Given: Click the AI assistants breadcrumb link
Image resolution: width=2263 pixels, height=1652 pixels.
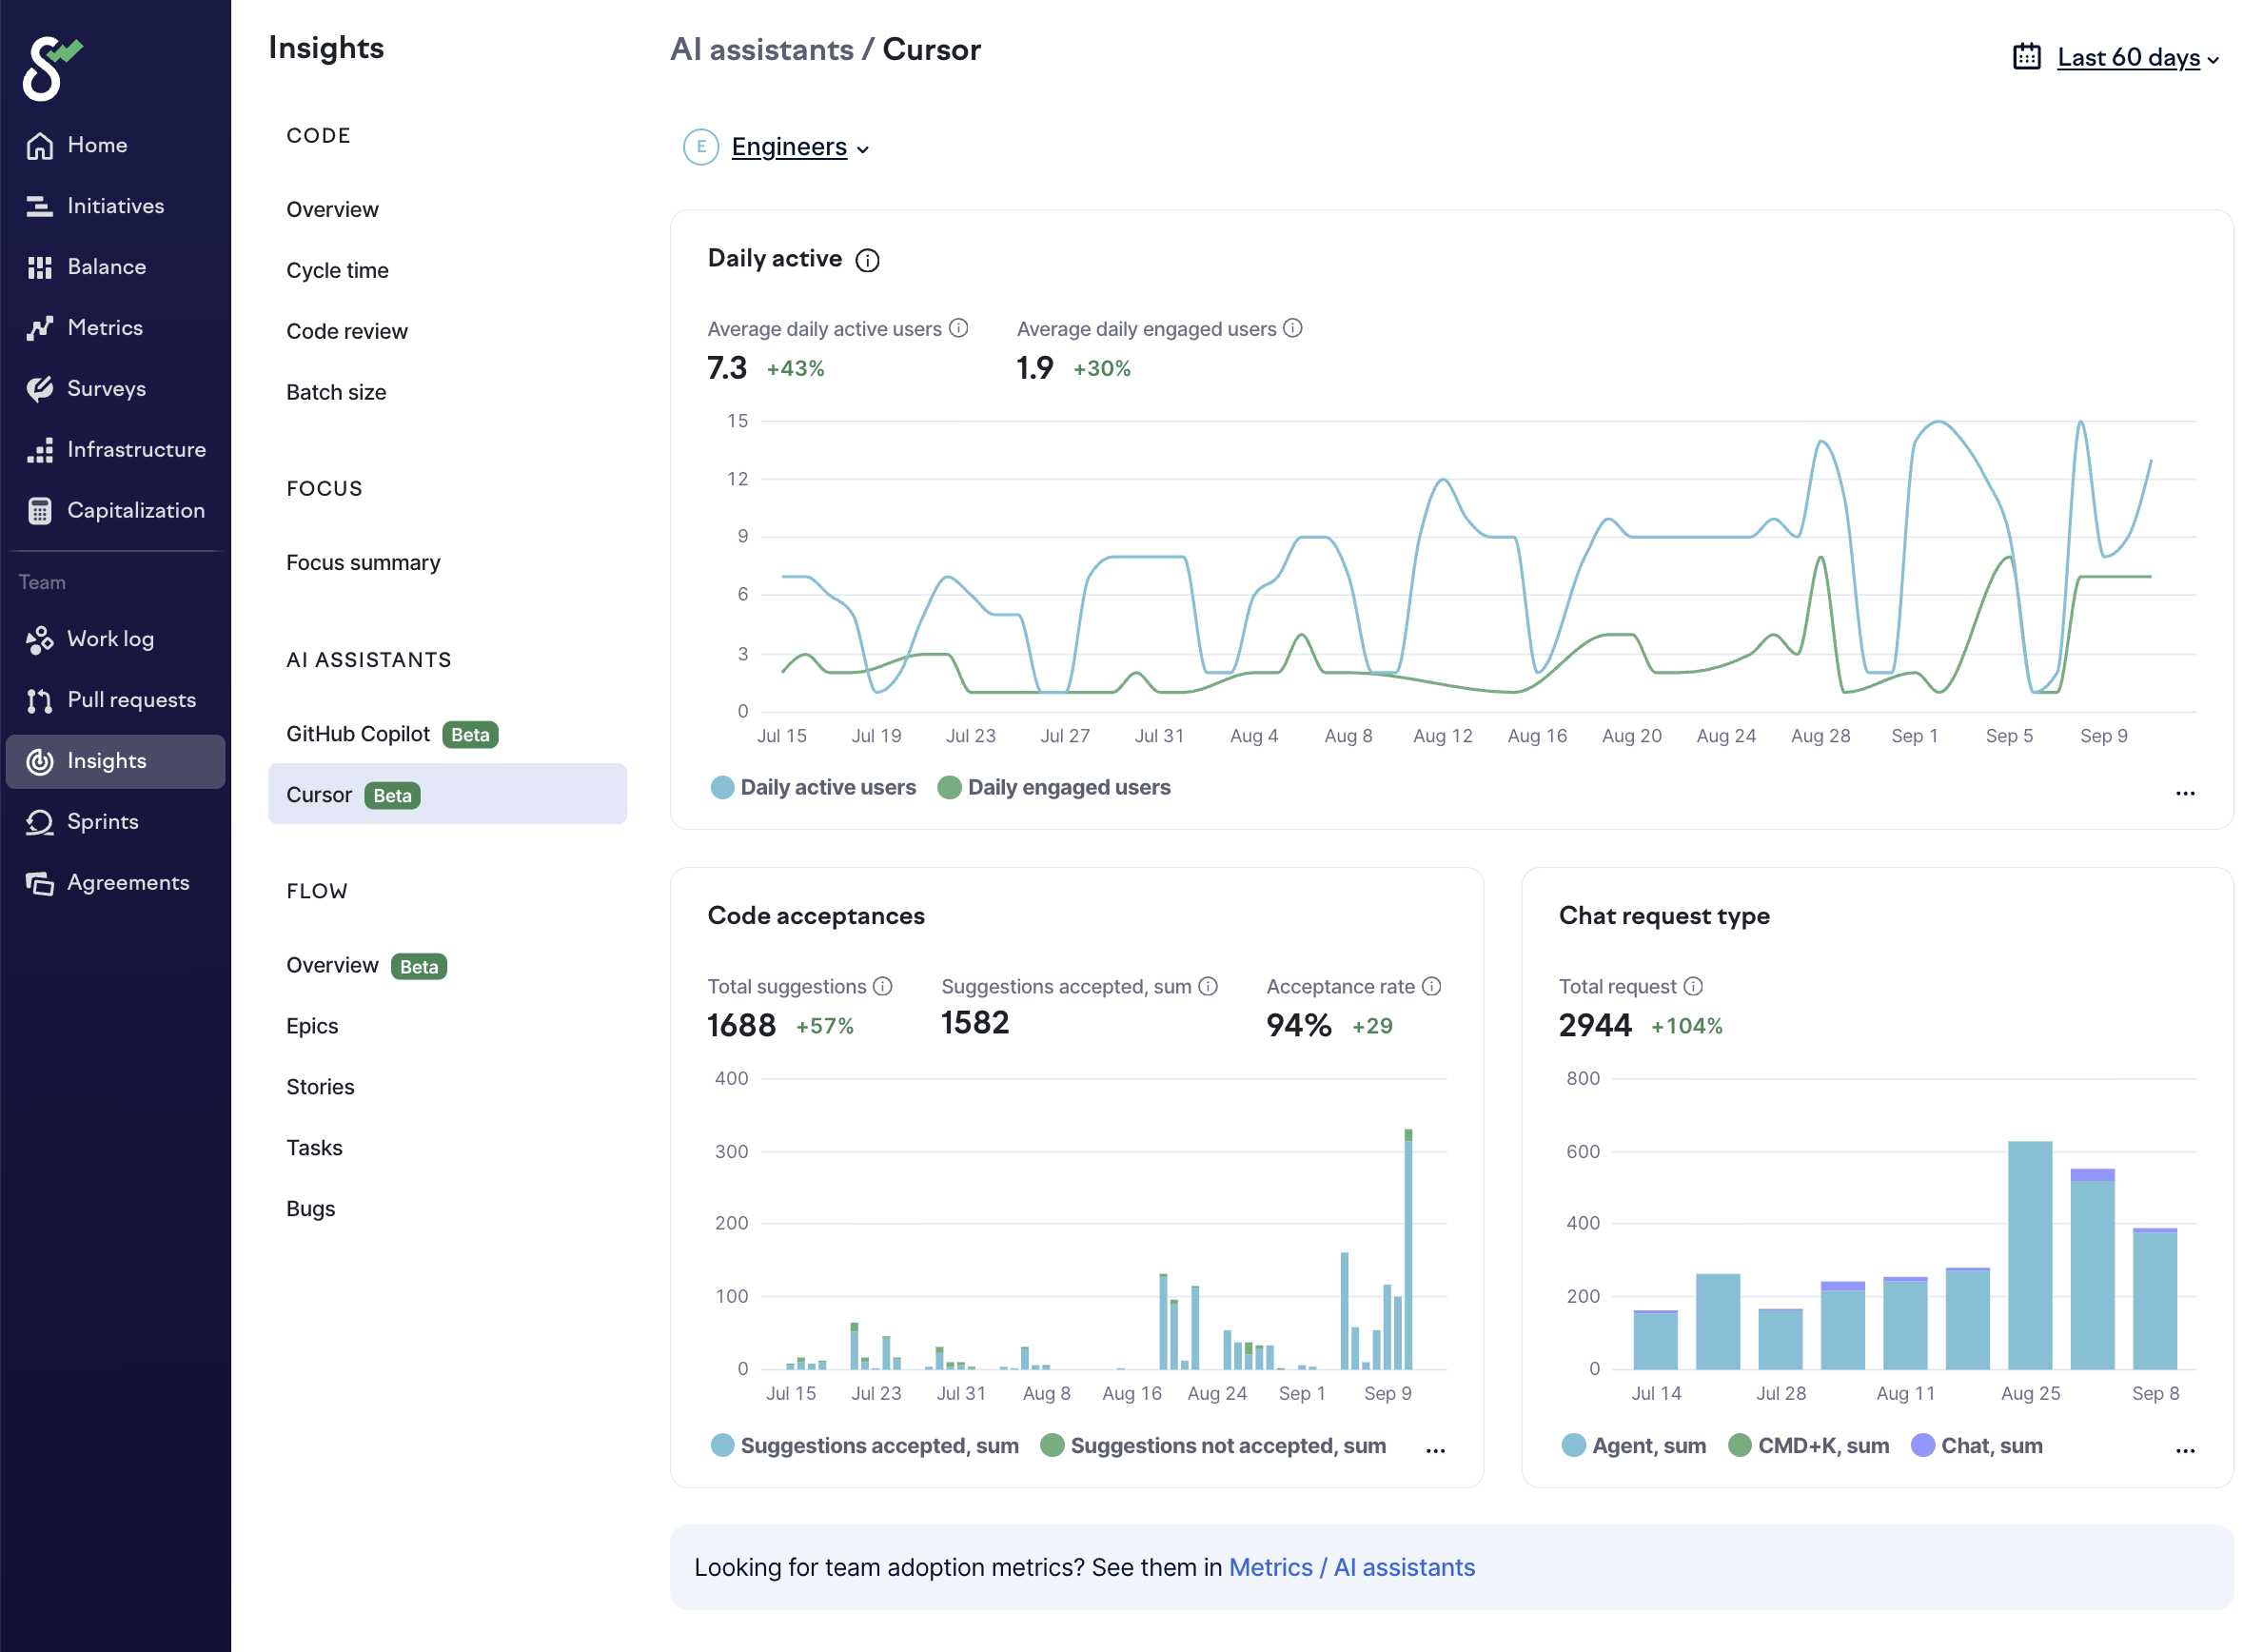Looking at the screenshot, I should pos(761,49).
